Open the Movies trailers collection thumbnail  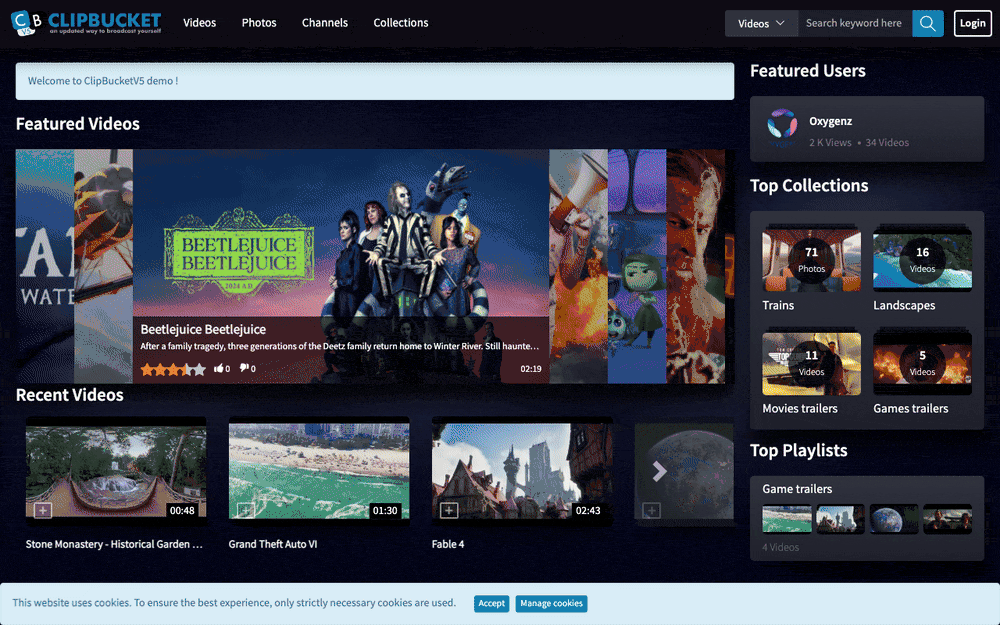click(811, 363)
